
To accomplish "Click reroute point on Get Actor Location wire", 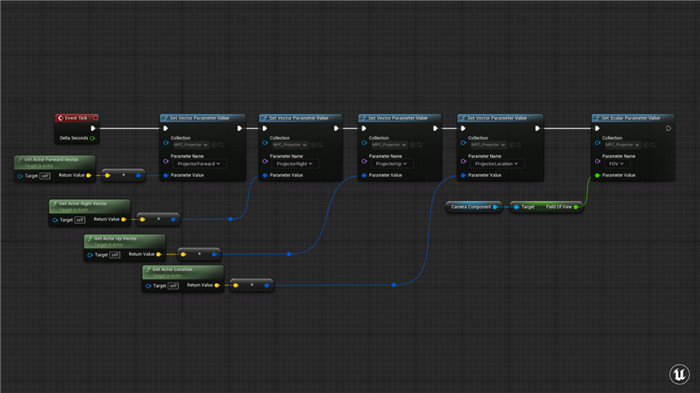I will (x=394, y=285).
